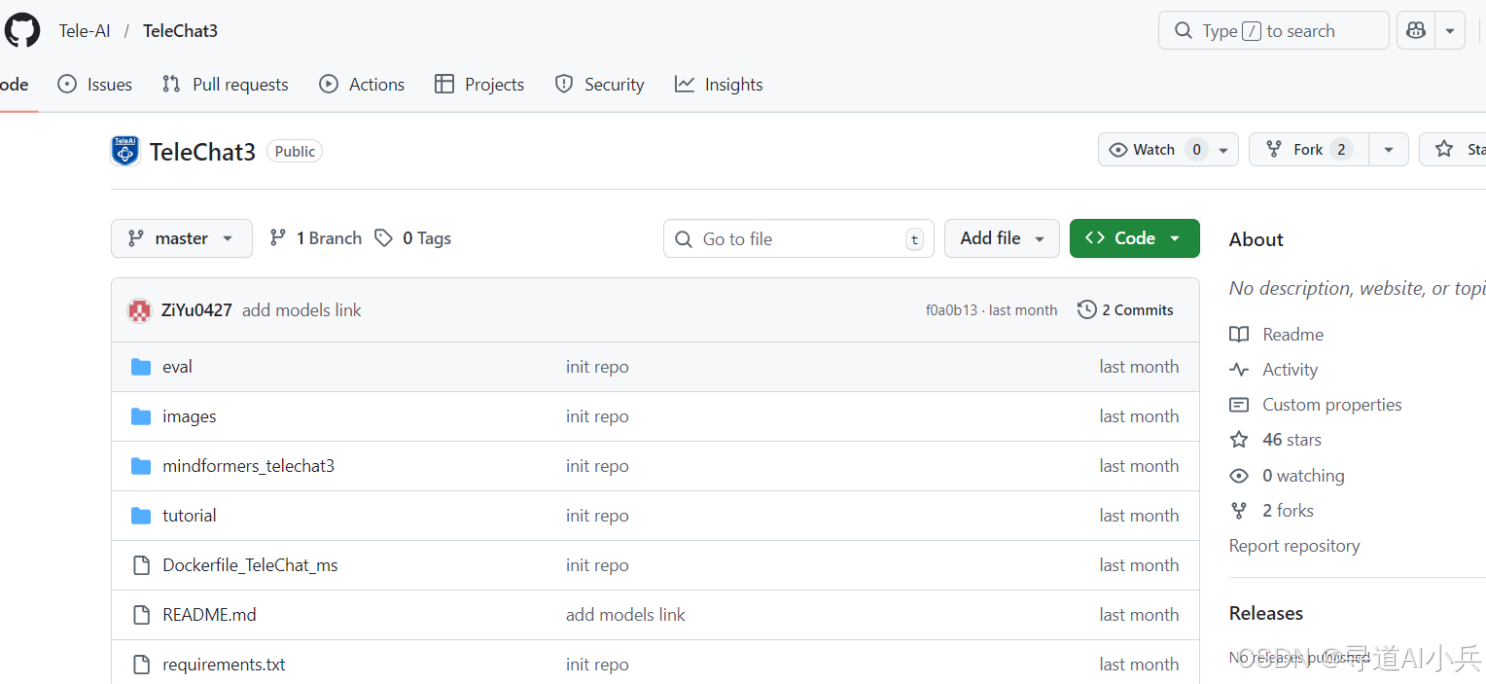This screenshot has width=1486, height=684.
Task: Open the tutorial folder
Action: coord(189,516)
